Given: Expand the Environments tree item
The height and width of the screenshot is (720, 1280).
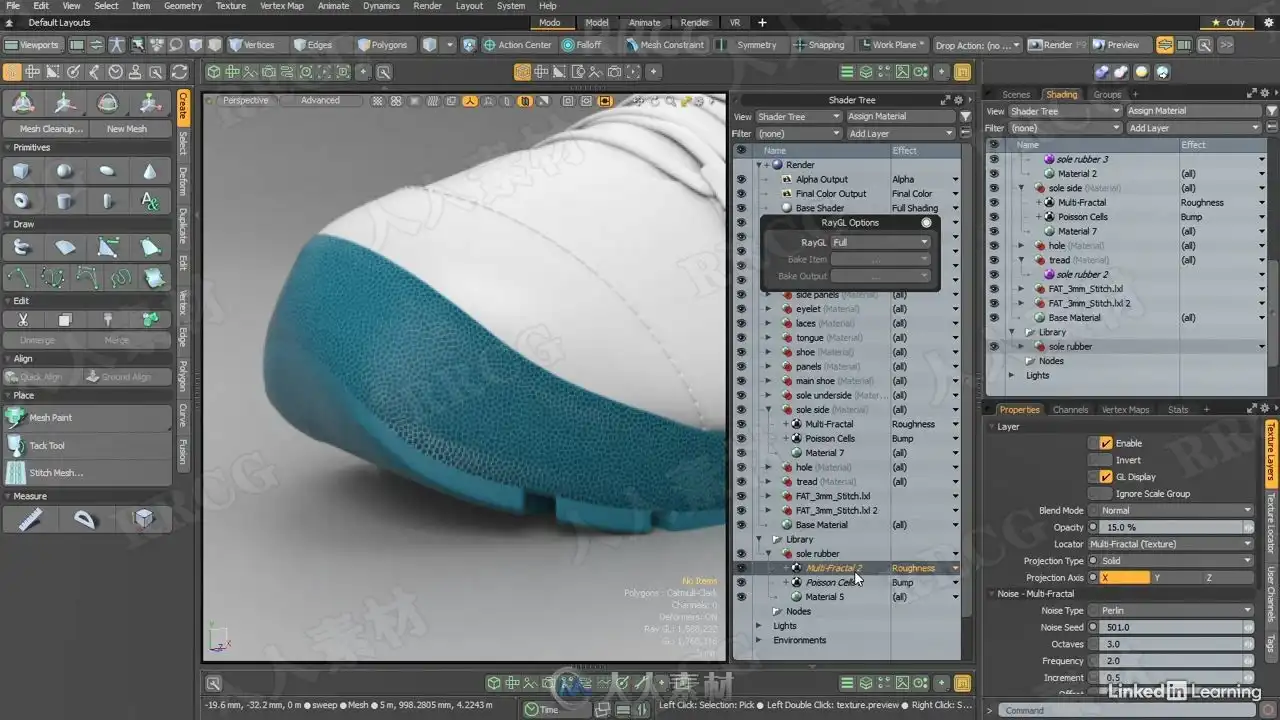Looking at the screenshot, I should tap(760, 641).
